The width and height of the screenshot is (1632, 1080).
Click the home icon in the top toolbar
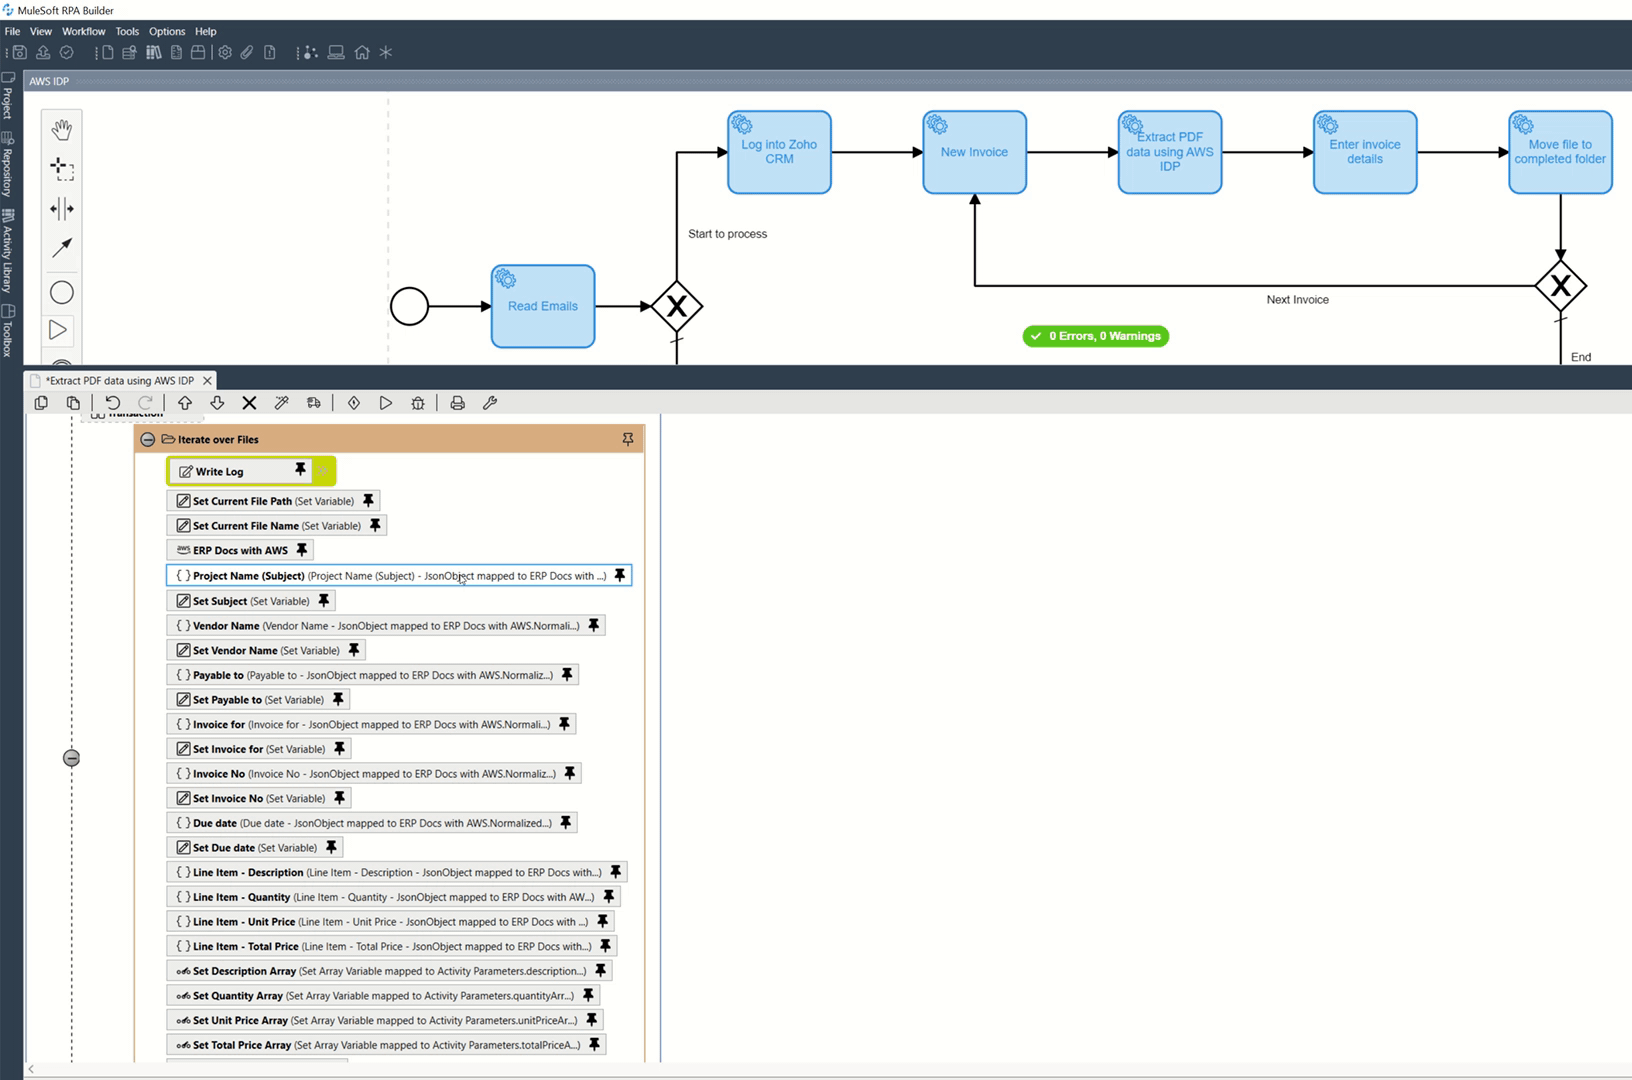[x=362, y=53]
